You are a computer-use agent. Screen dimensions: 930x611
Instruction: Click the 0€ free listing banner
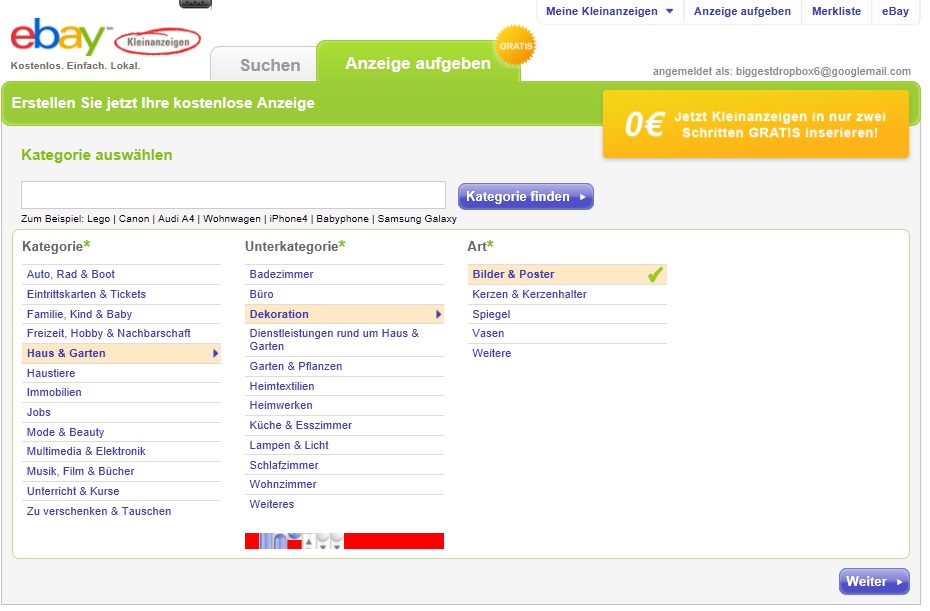(755, 124)
